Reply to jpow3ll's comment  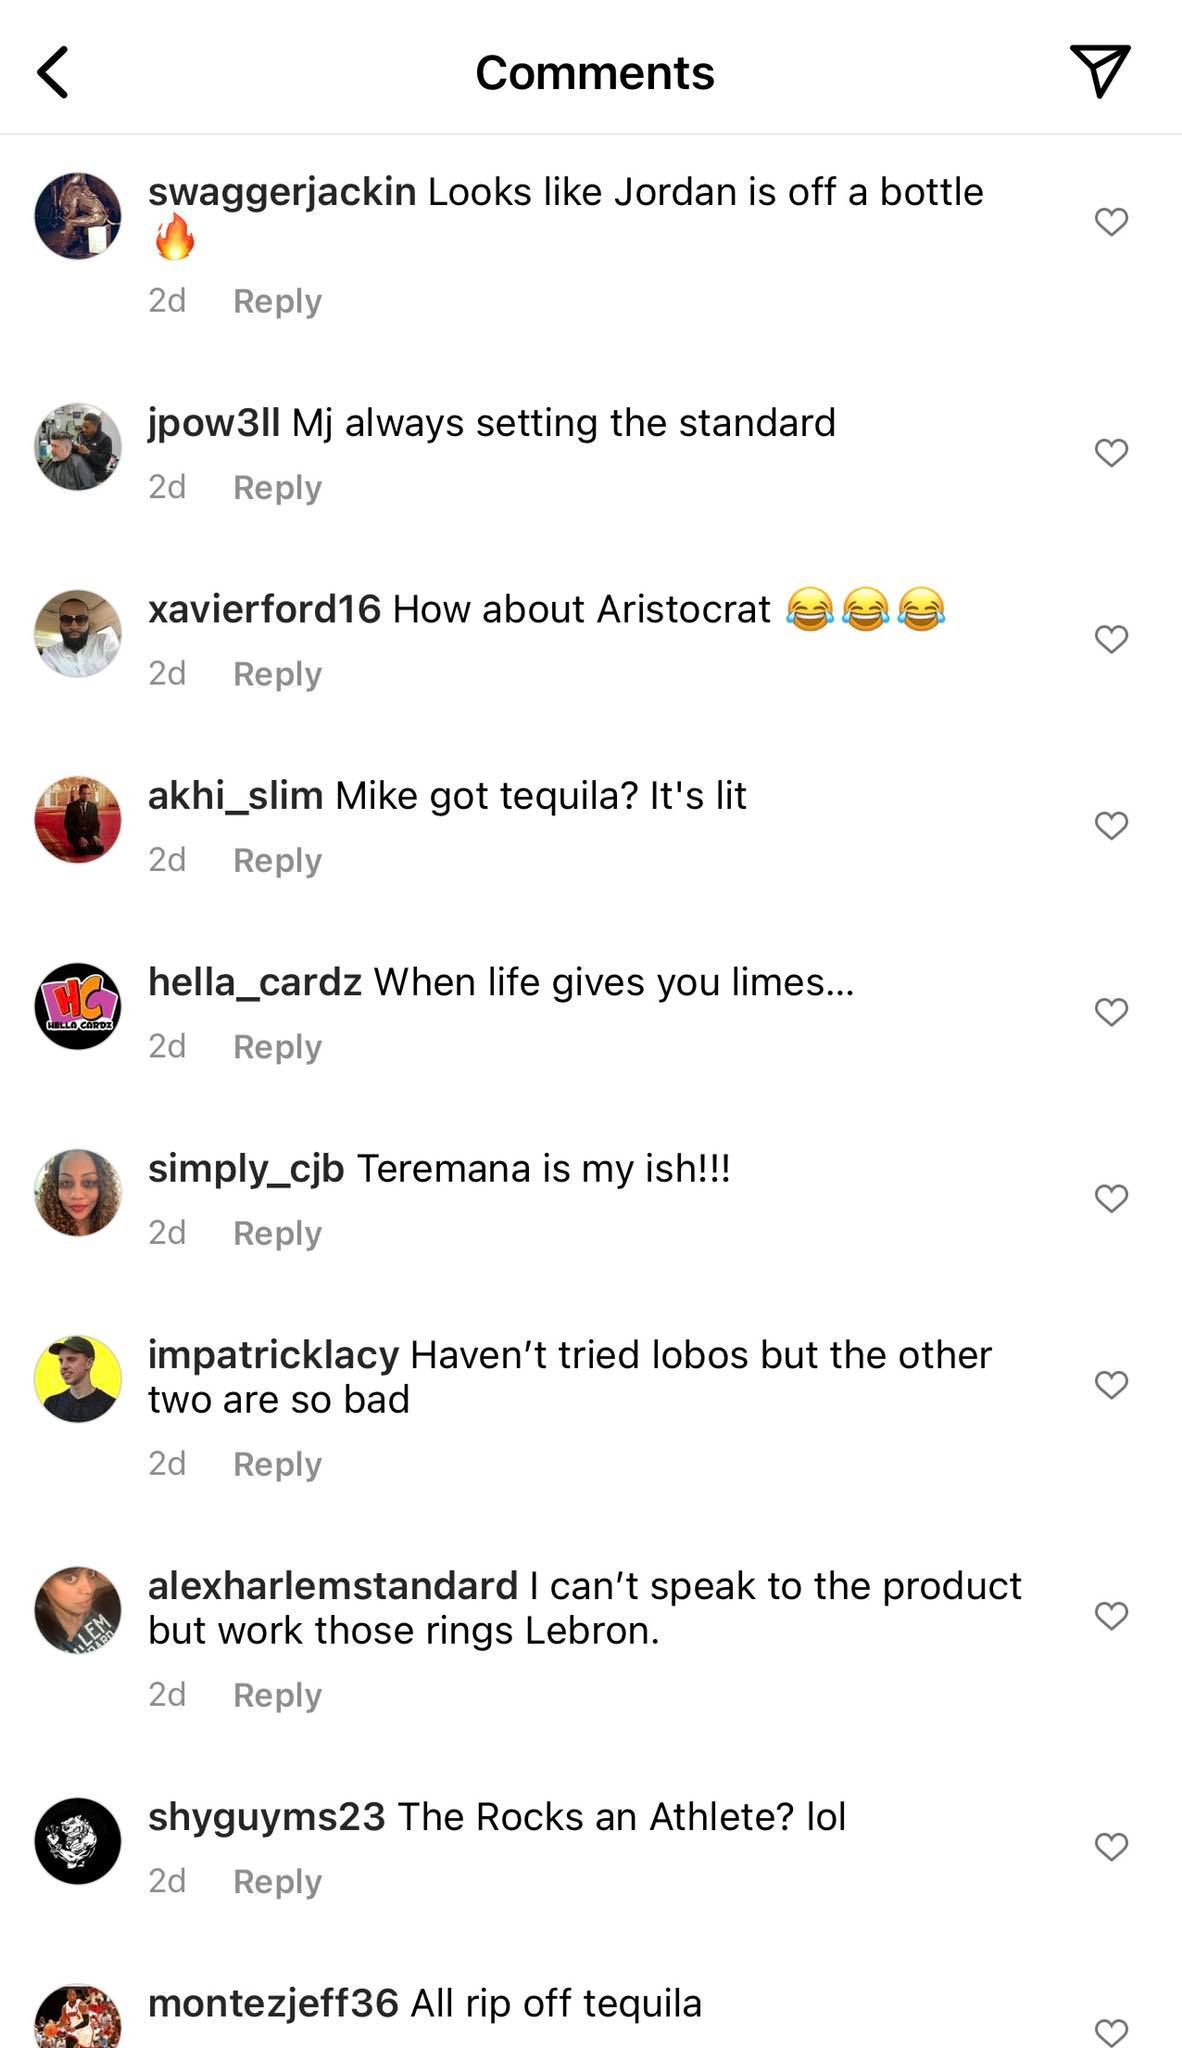pyautogui.click(x=277, y=488)
